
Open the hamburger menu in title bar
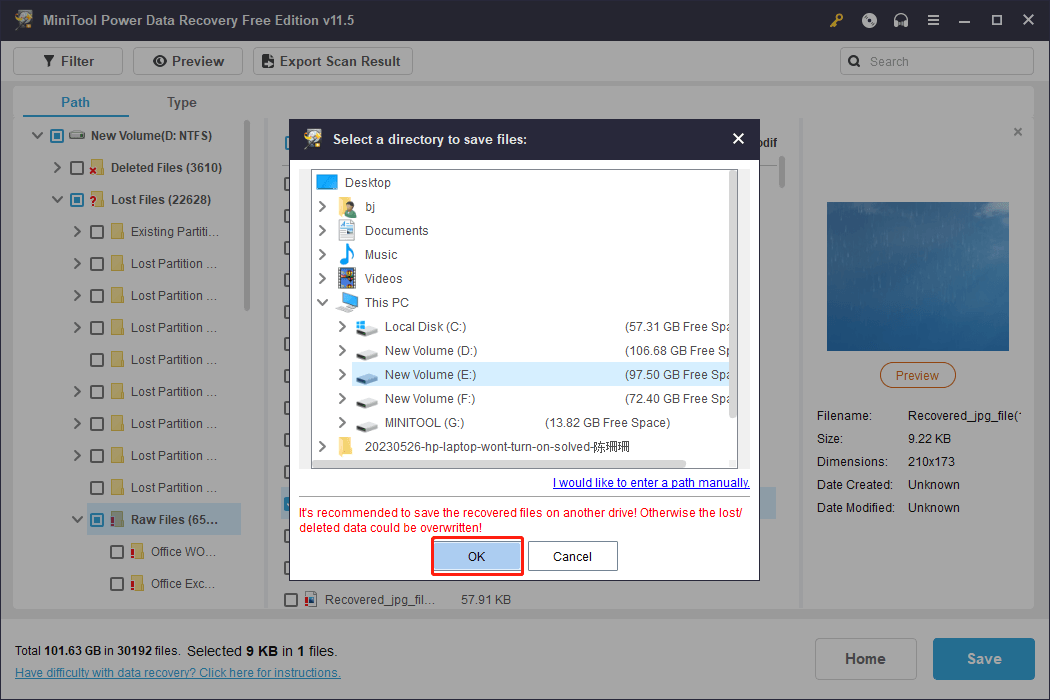932,20
